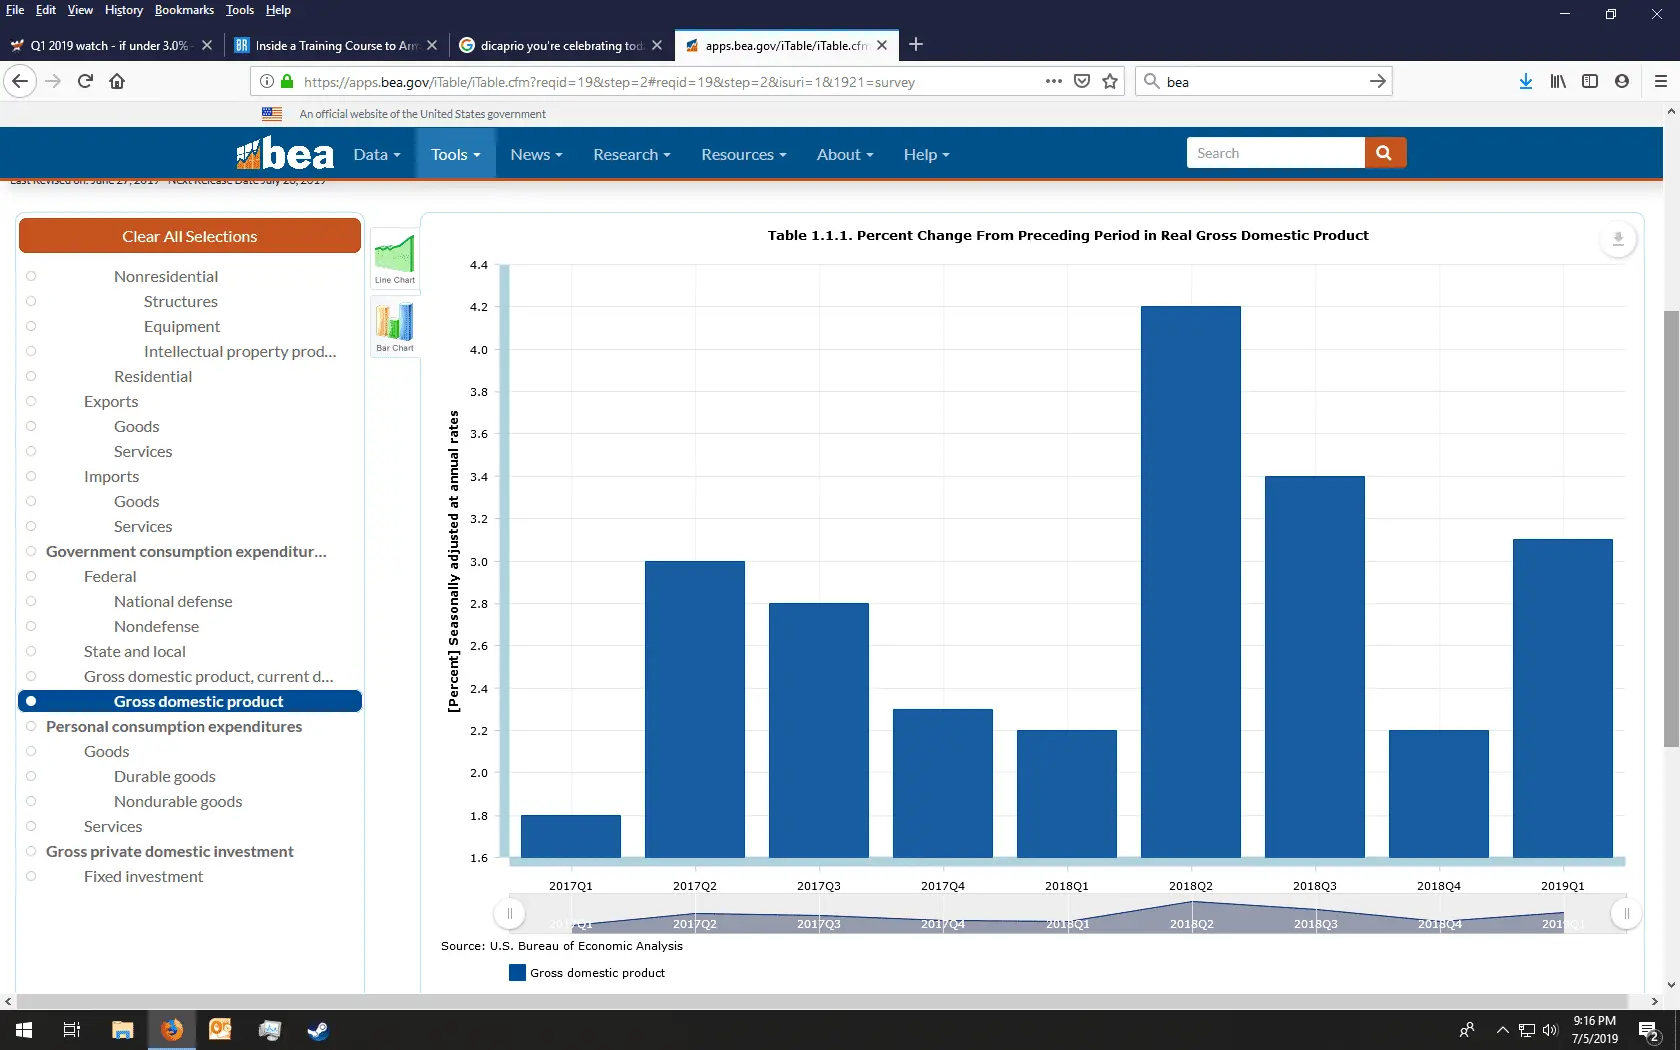Open the Firefox downloads arrow

click(x=1525, y=82)
